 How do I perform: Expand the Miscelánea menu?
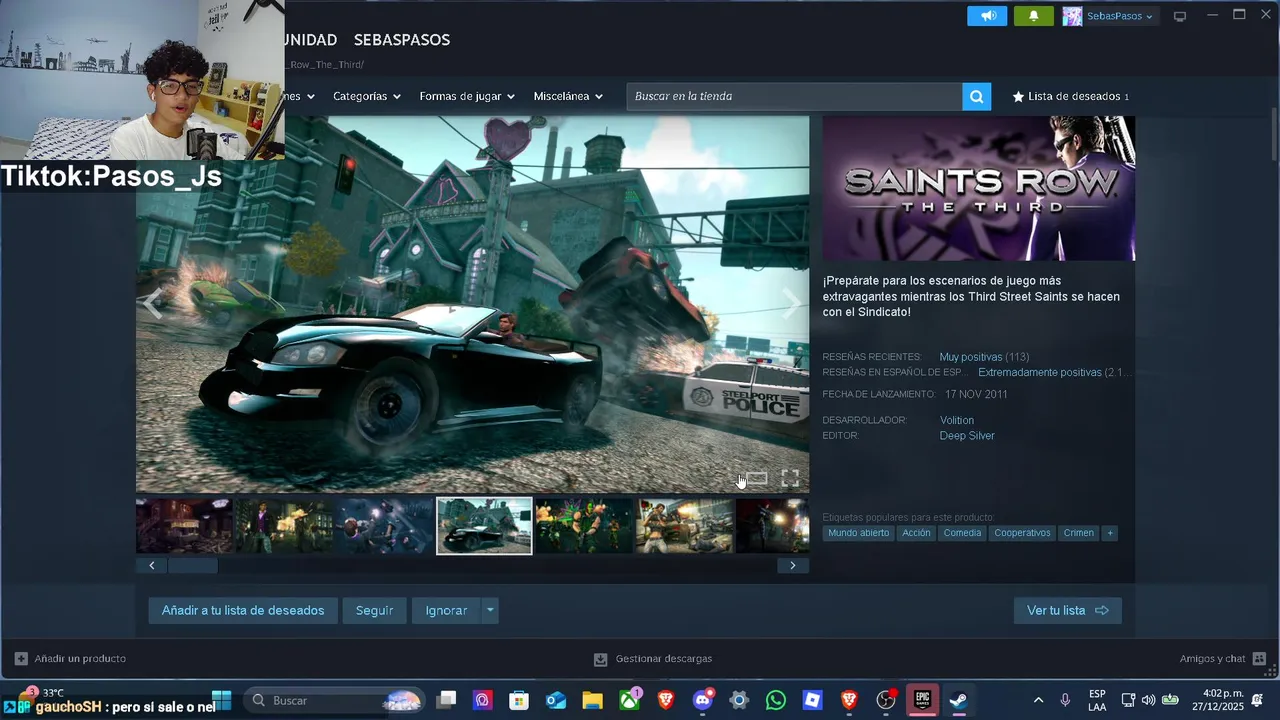(568, 96)
